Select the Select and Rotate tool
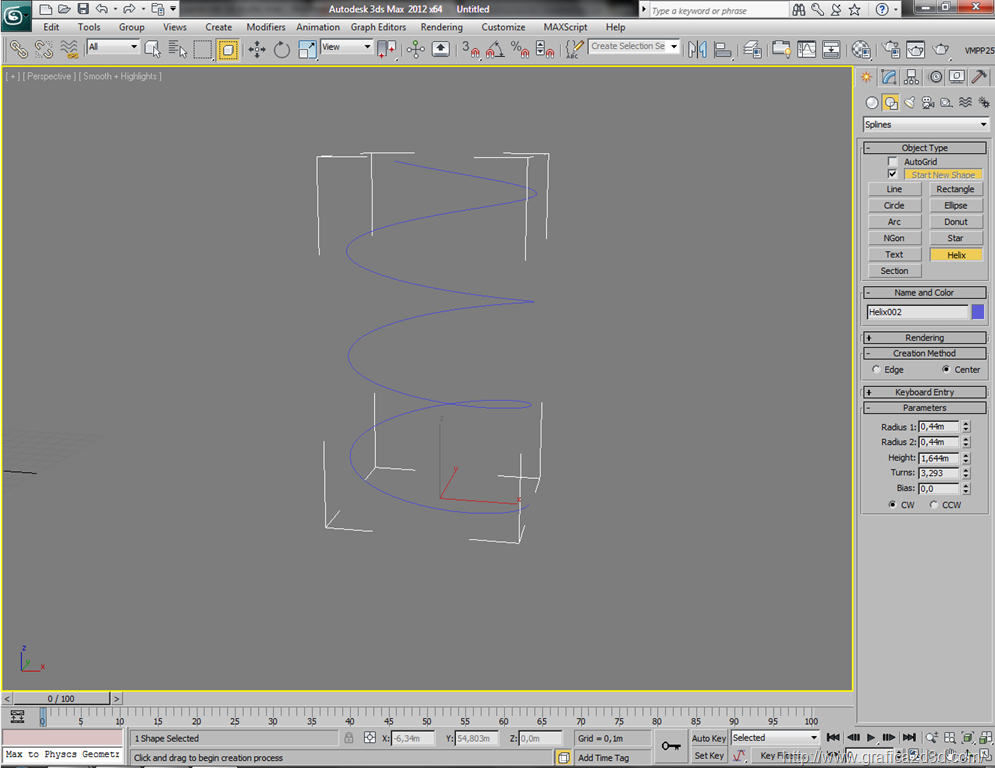This screenshot has height=768, width=995. tap(282, 49)
